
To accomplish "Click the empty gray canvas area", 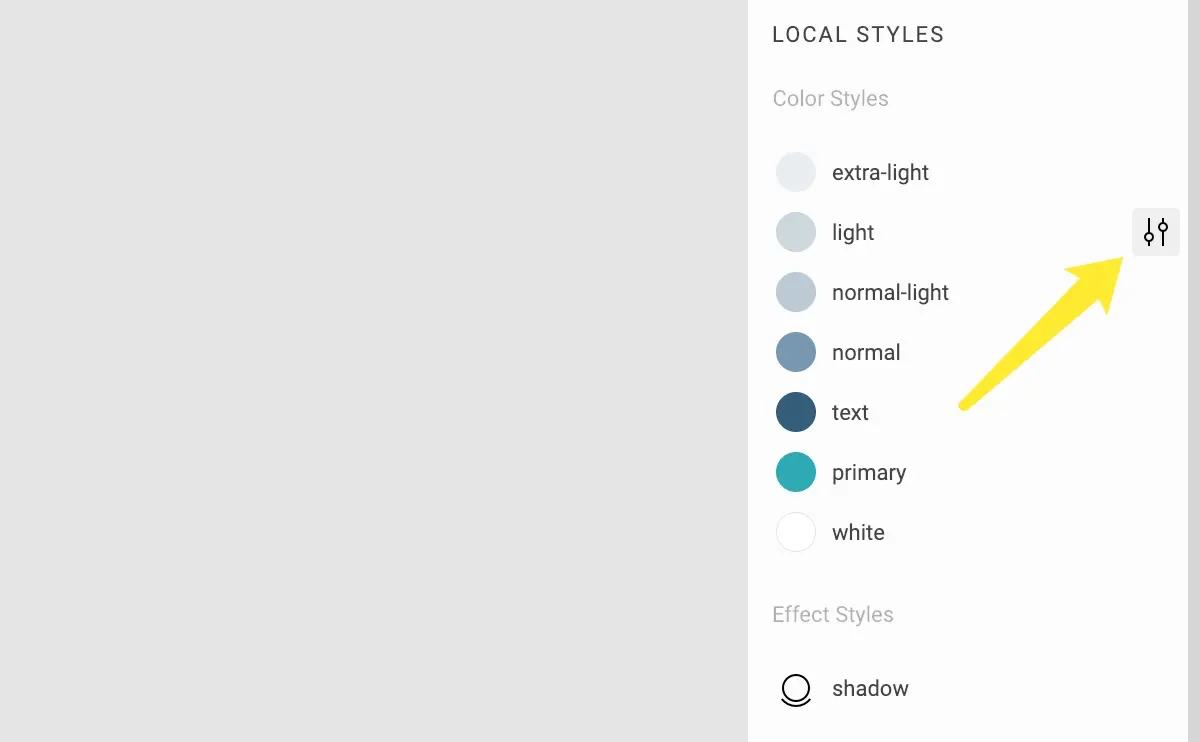I will coord(374,371).
